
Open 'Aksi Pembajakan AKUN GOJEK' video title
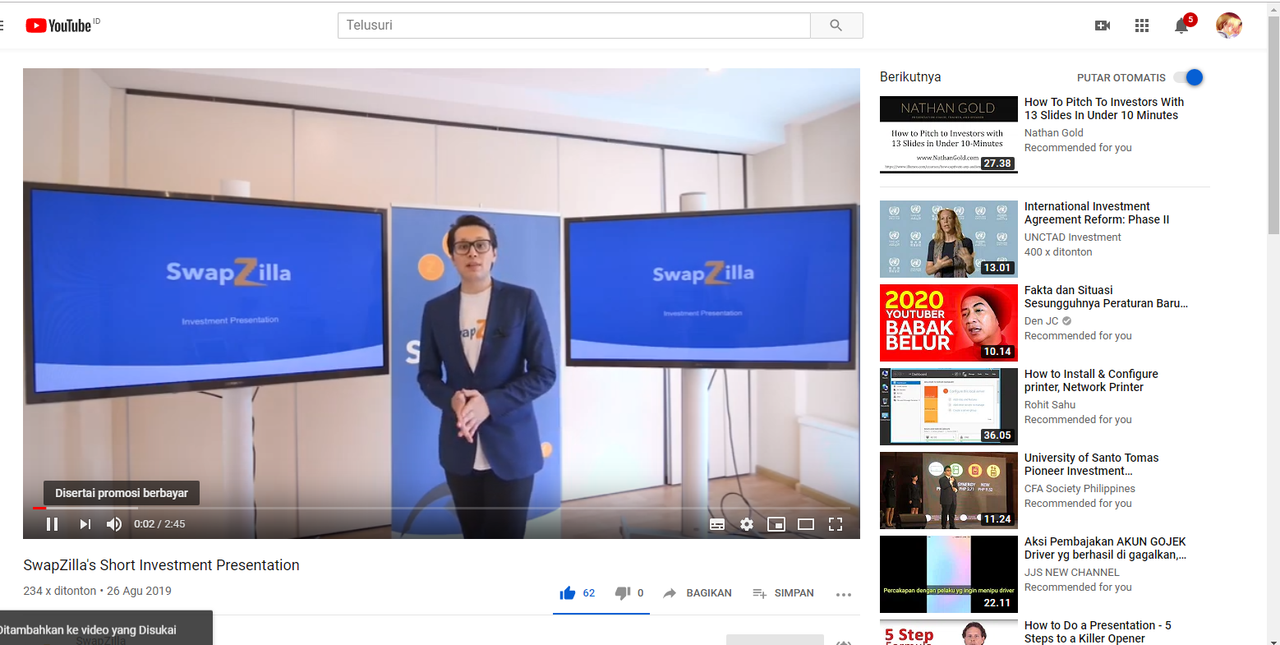click(x=1106, y=549)
